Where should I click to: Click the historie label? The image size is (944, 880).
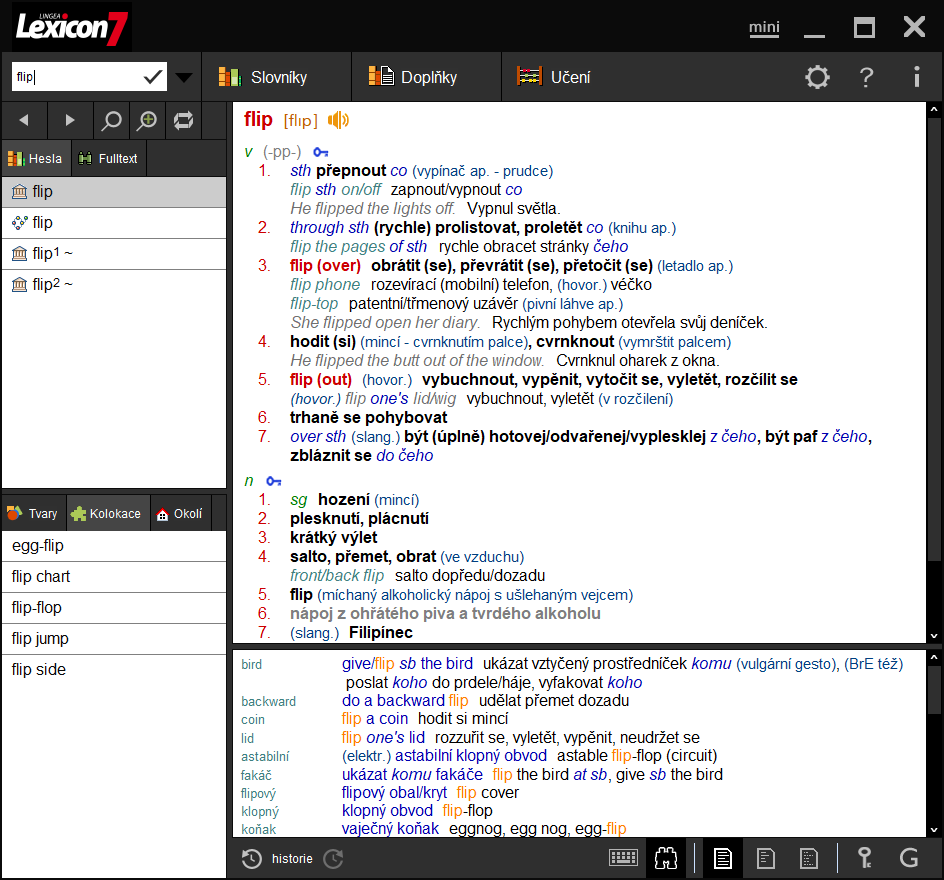[x=292, y=859]
